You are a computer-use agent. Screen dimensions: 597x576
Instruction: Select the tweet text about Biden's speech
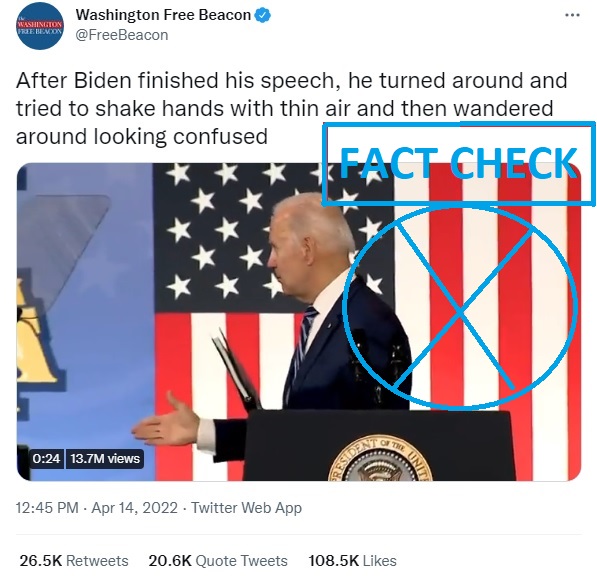[x=292, y=108]
